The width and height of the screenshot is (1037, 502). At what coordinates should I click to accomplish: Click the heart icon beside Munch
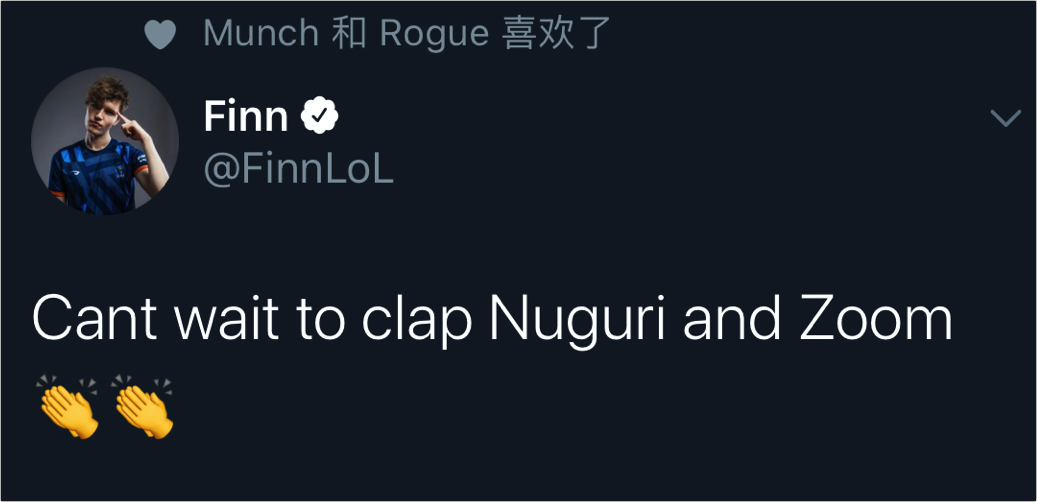(x=160, y=35)
